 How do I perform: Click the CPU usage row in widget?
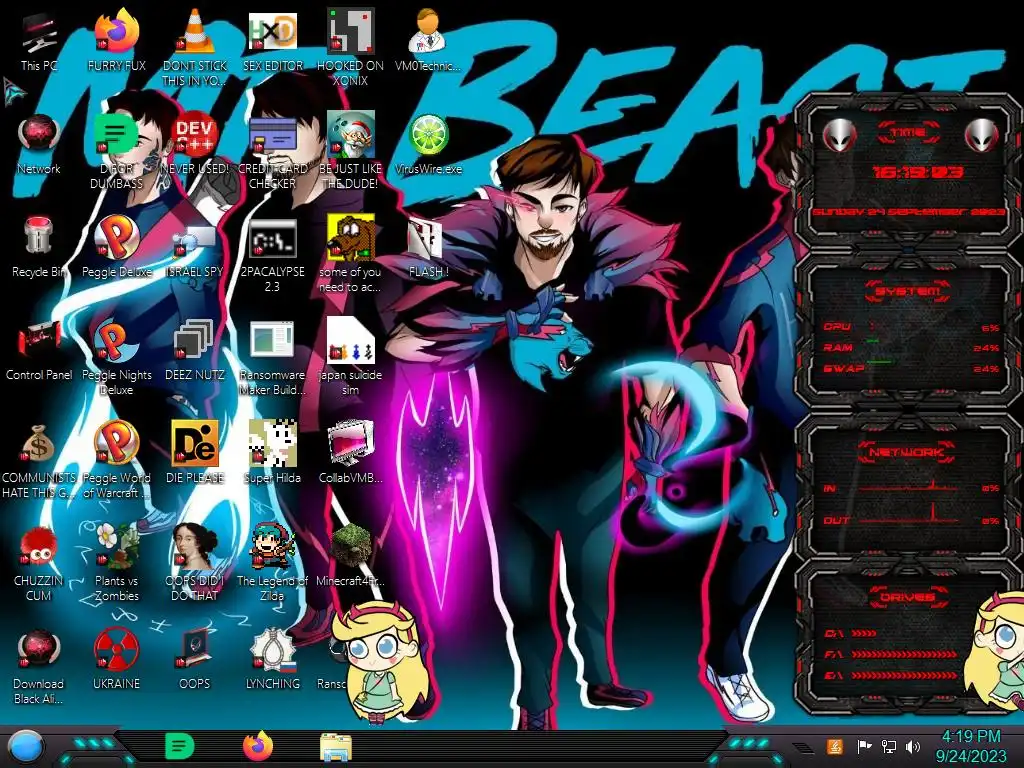click(x=910, y=327)
